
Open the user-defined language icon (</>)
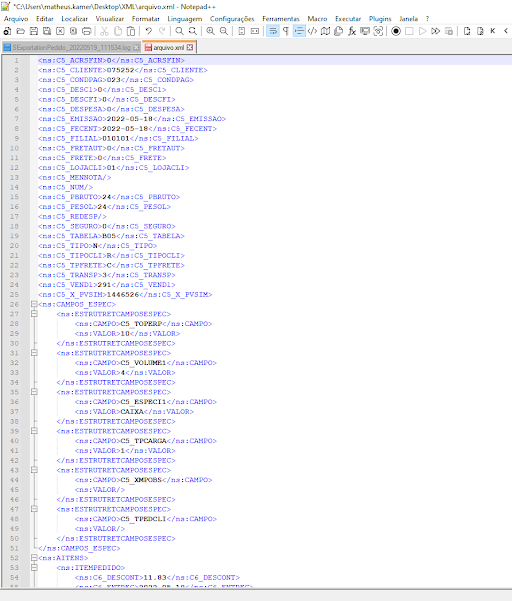tap(312, 31)
